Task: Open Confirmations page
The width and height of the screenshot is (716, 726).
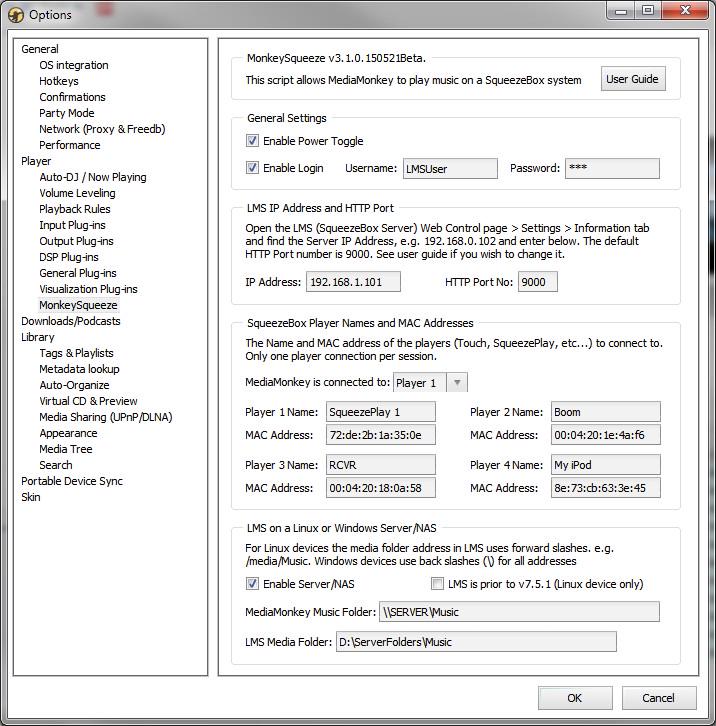Action: click(72, 97)
